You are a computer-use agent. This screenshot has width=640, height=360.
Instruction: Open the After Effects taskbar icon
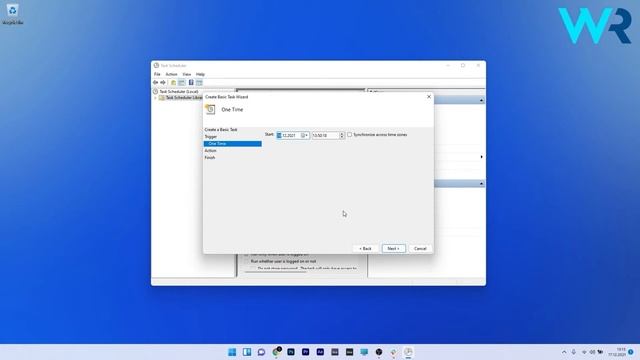pos(320,352)
